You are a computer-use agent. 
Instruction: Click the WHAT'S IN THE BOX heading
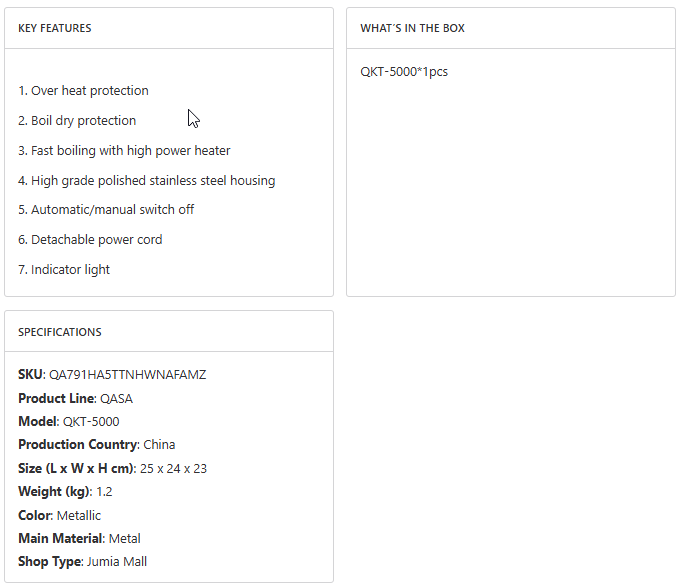pyautogui.click(x=412, y=28)
